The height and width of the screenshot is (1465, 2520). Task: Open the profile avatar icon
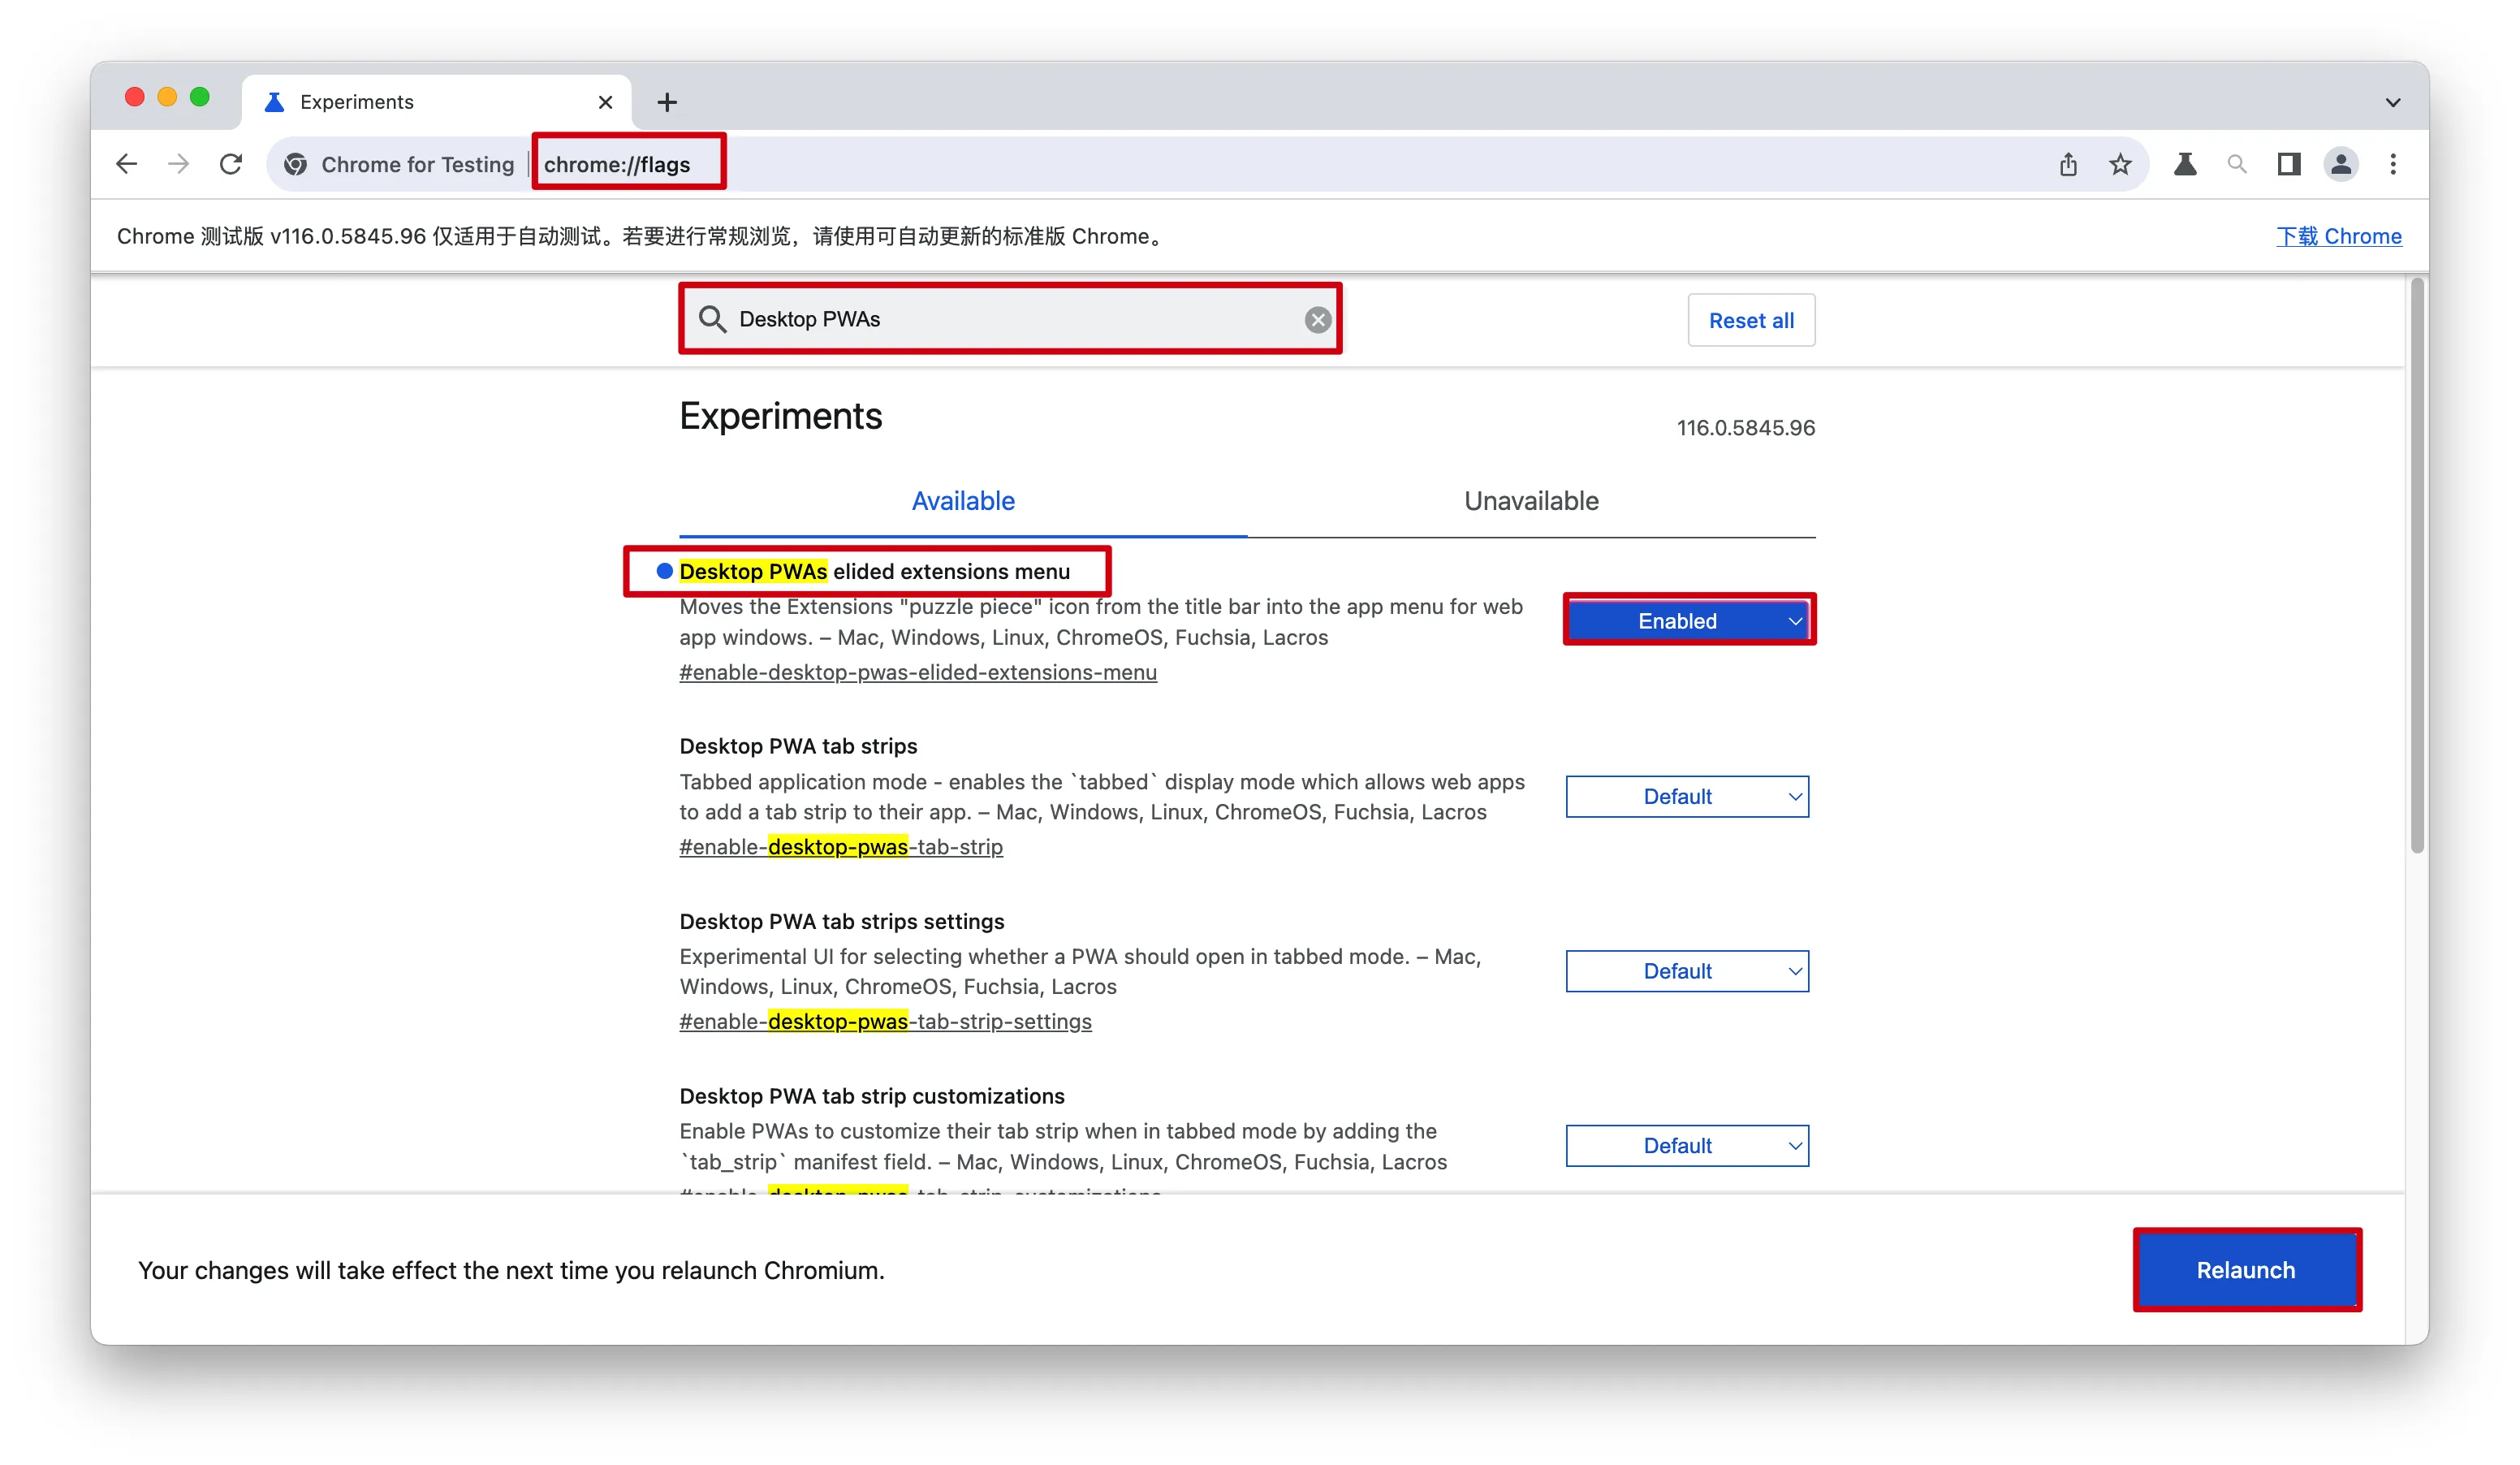click(x=2341, y=164)
